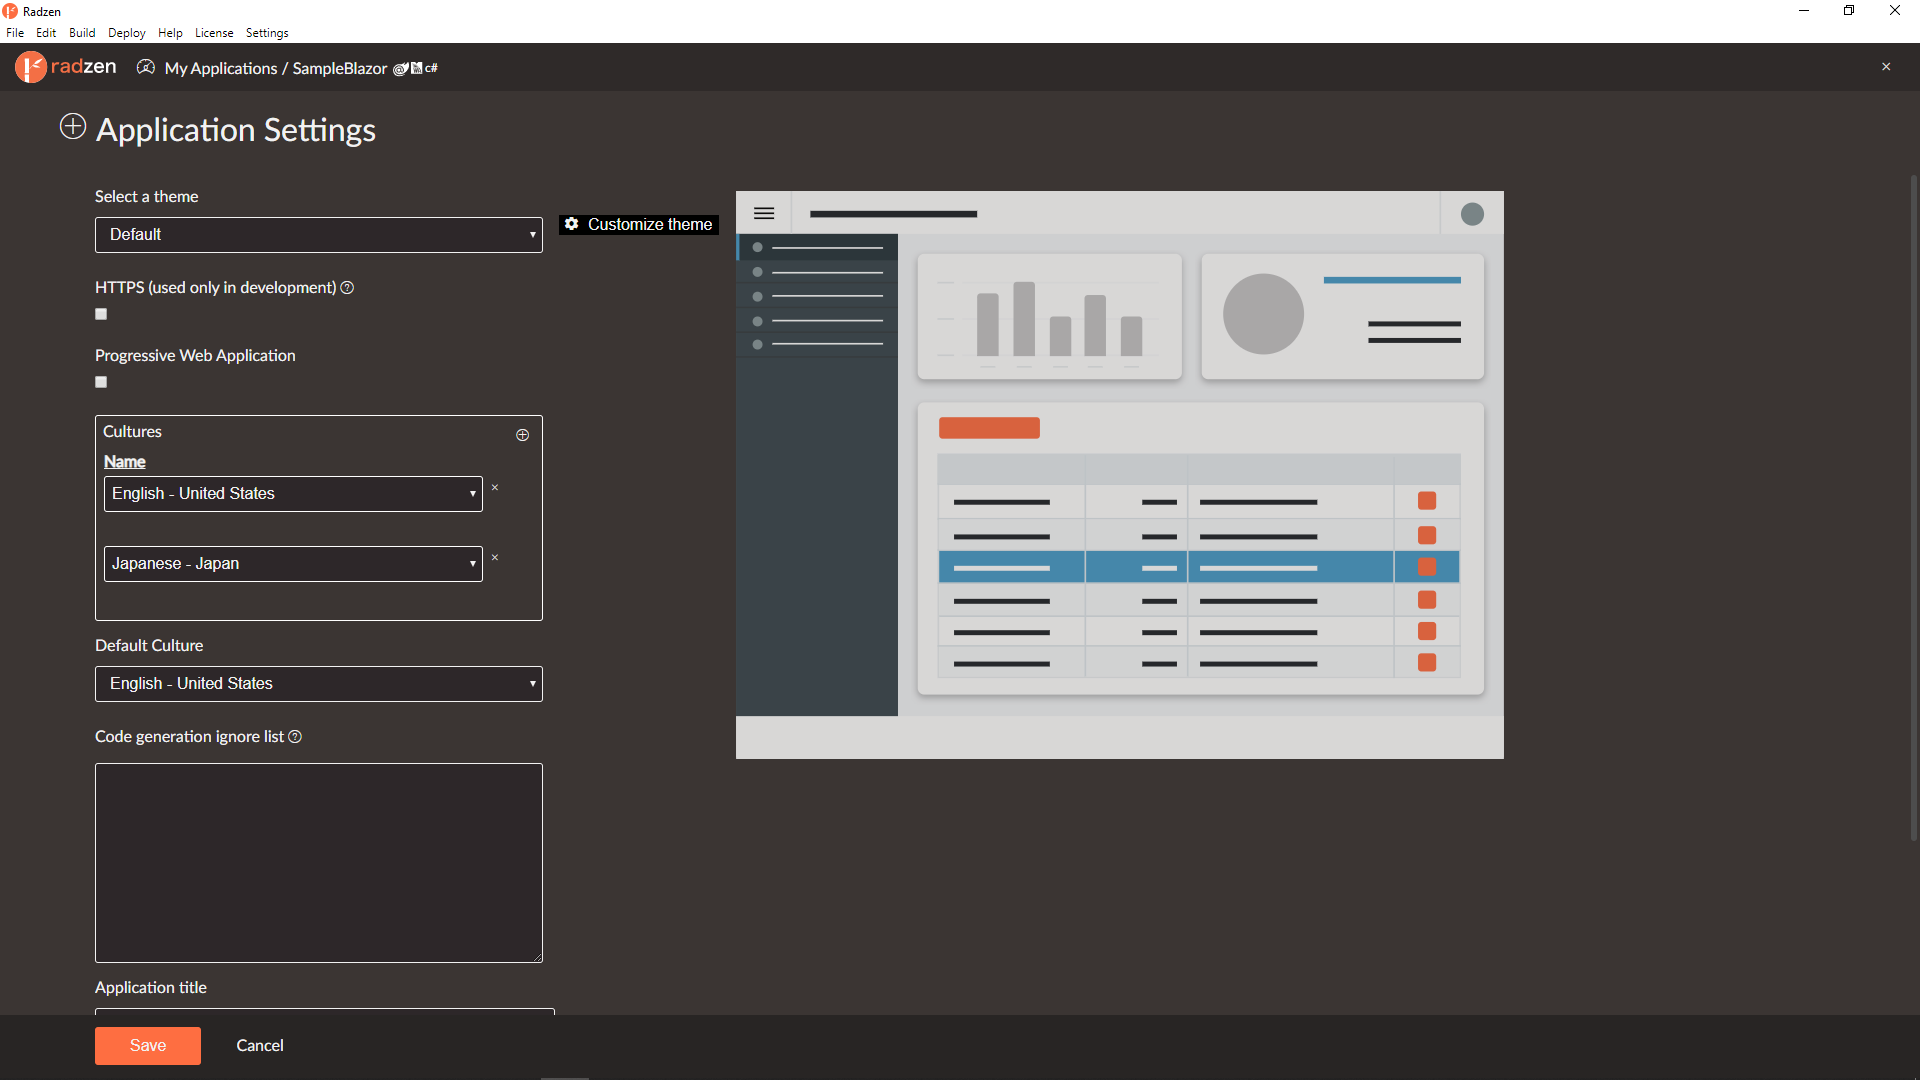Image resolution: width=1920 pixels, height=1080 pixels.
Task: Click the Cancel button
Action: [260, 1046]
